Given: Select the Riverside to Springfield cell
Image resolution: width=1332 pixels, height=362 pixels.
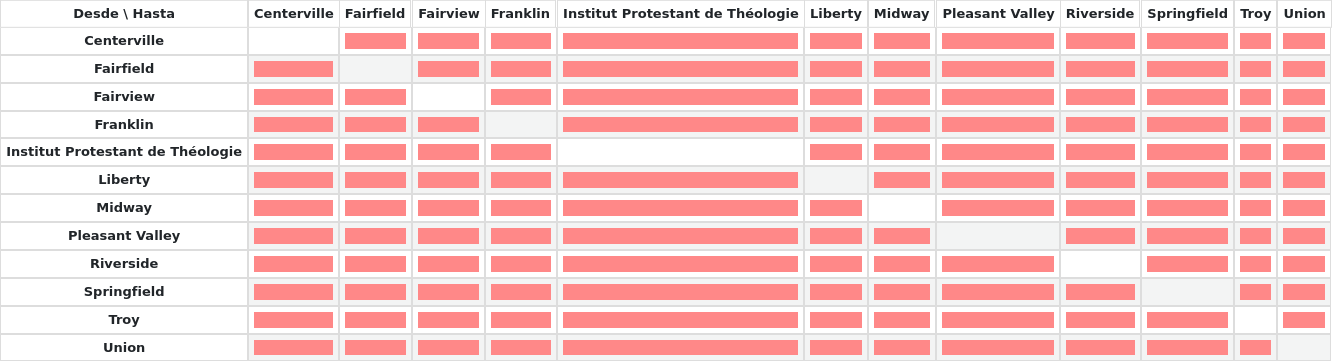Looking at the screenshot, I should [1187, 264].
